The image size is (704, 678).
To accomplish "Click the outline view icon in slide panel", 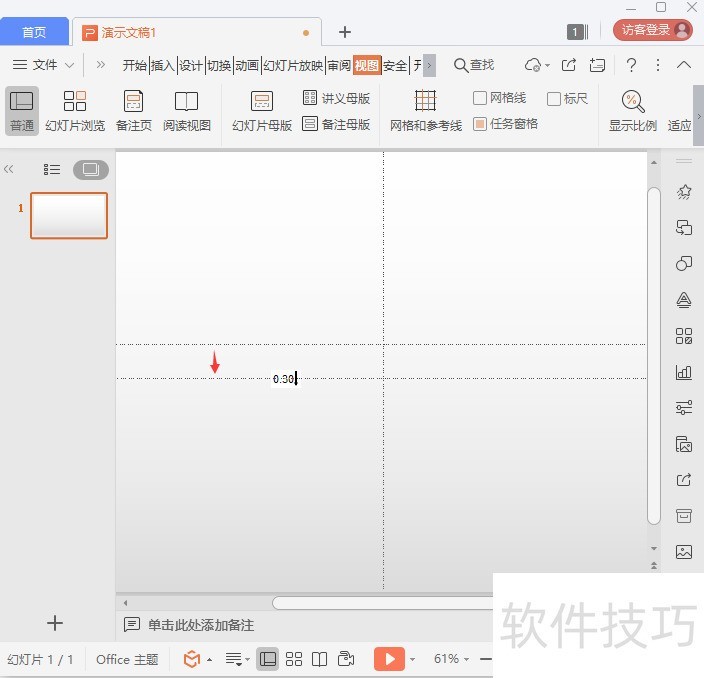I will click(52, 170).
